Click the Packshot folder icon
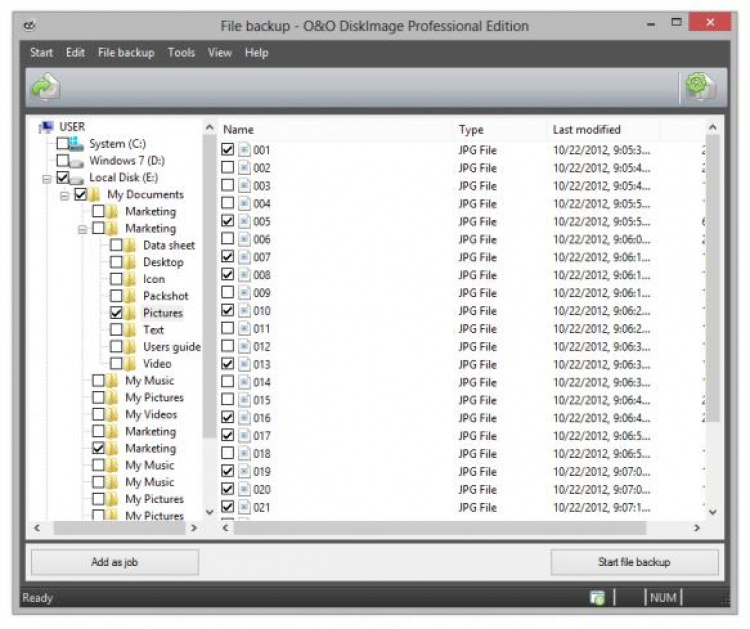The width and height of the screenshot is (750, 629). click(x=130, y=296)
